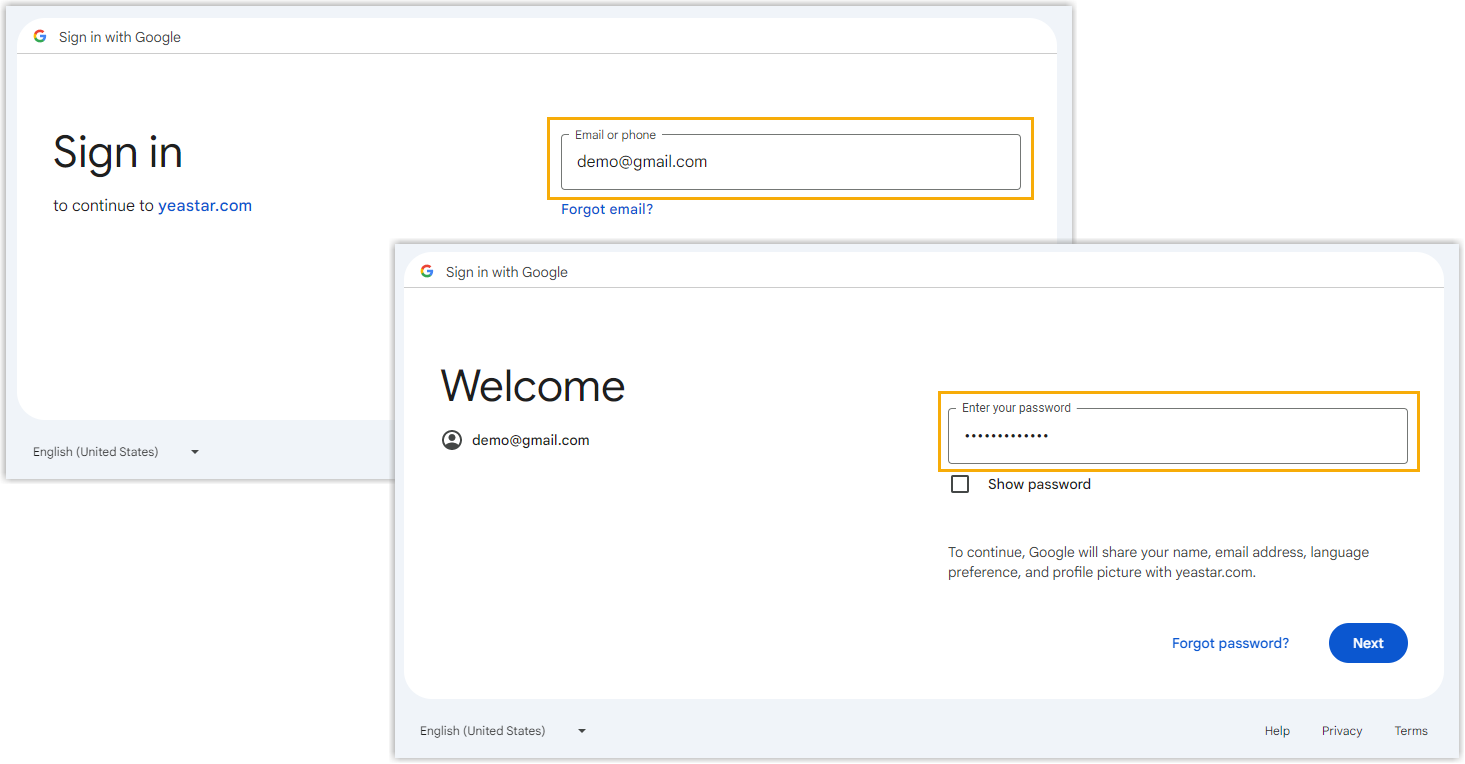
Task: Click the Google logo in the back sign-in window
Action: click(40, 37)
